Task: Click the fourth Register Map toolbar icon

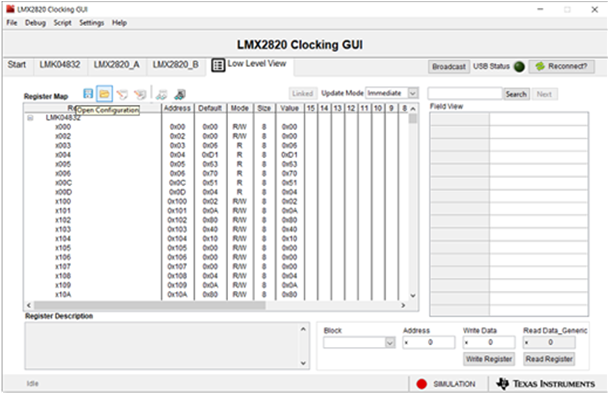Action: pyautogui.click(x=140, y=94)
